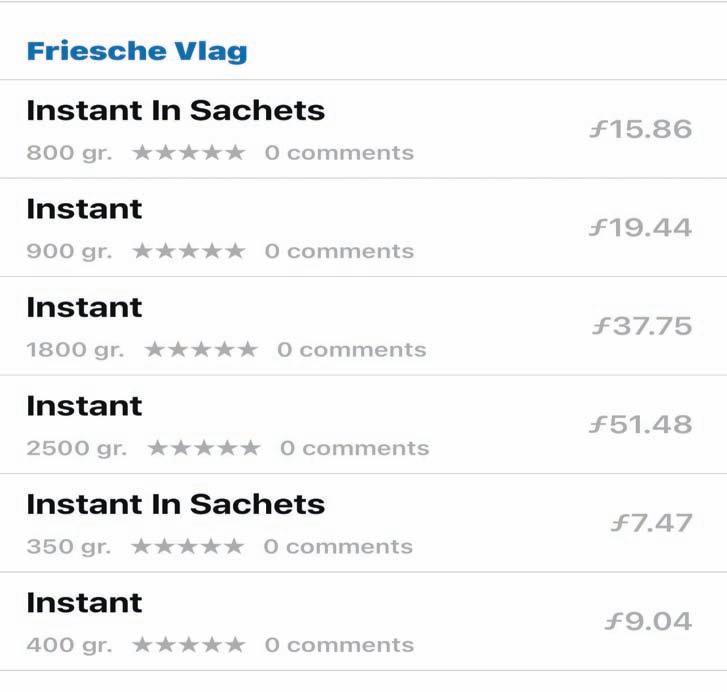View the comments for the 1800 gr. Instant
This screenshot has height=692, width=727.
pos(351,350)
